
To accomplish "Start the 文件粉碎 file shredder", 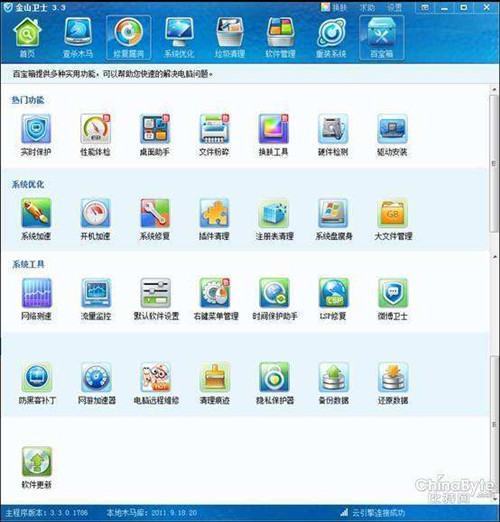I will coord(214,135).
